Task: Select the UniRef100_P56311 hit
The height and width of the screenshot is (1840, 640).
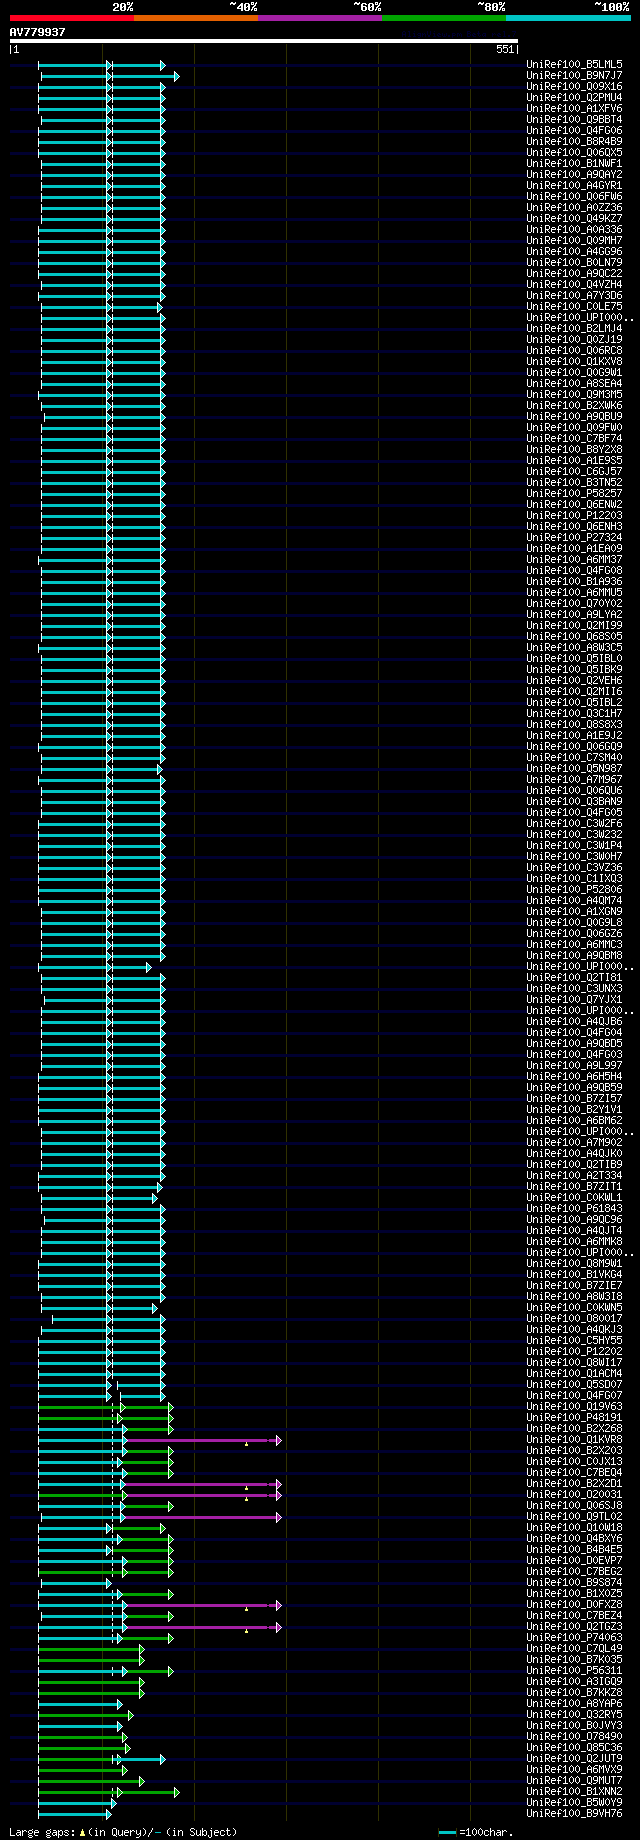Action: 574,1670
